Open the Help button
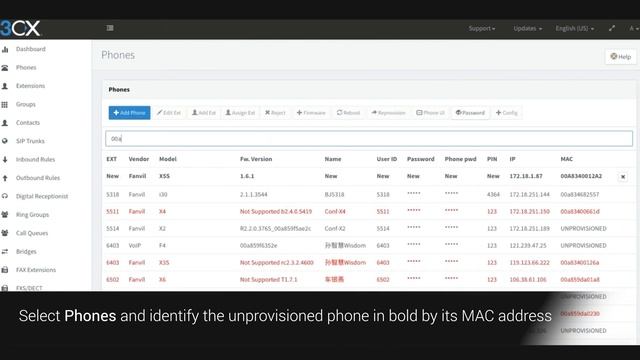 [620, 56]
